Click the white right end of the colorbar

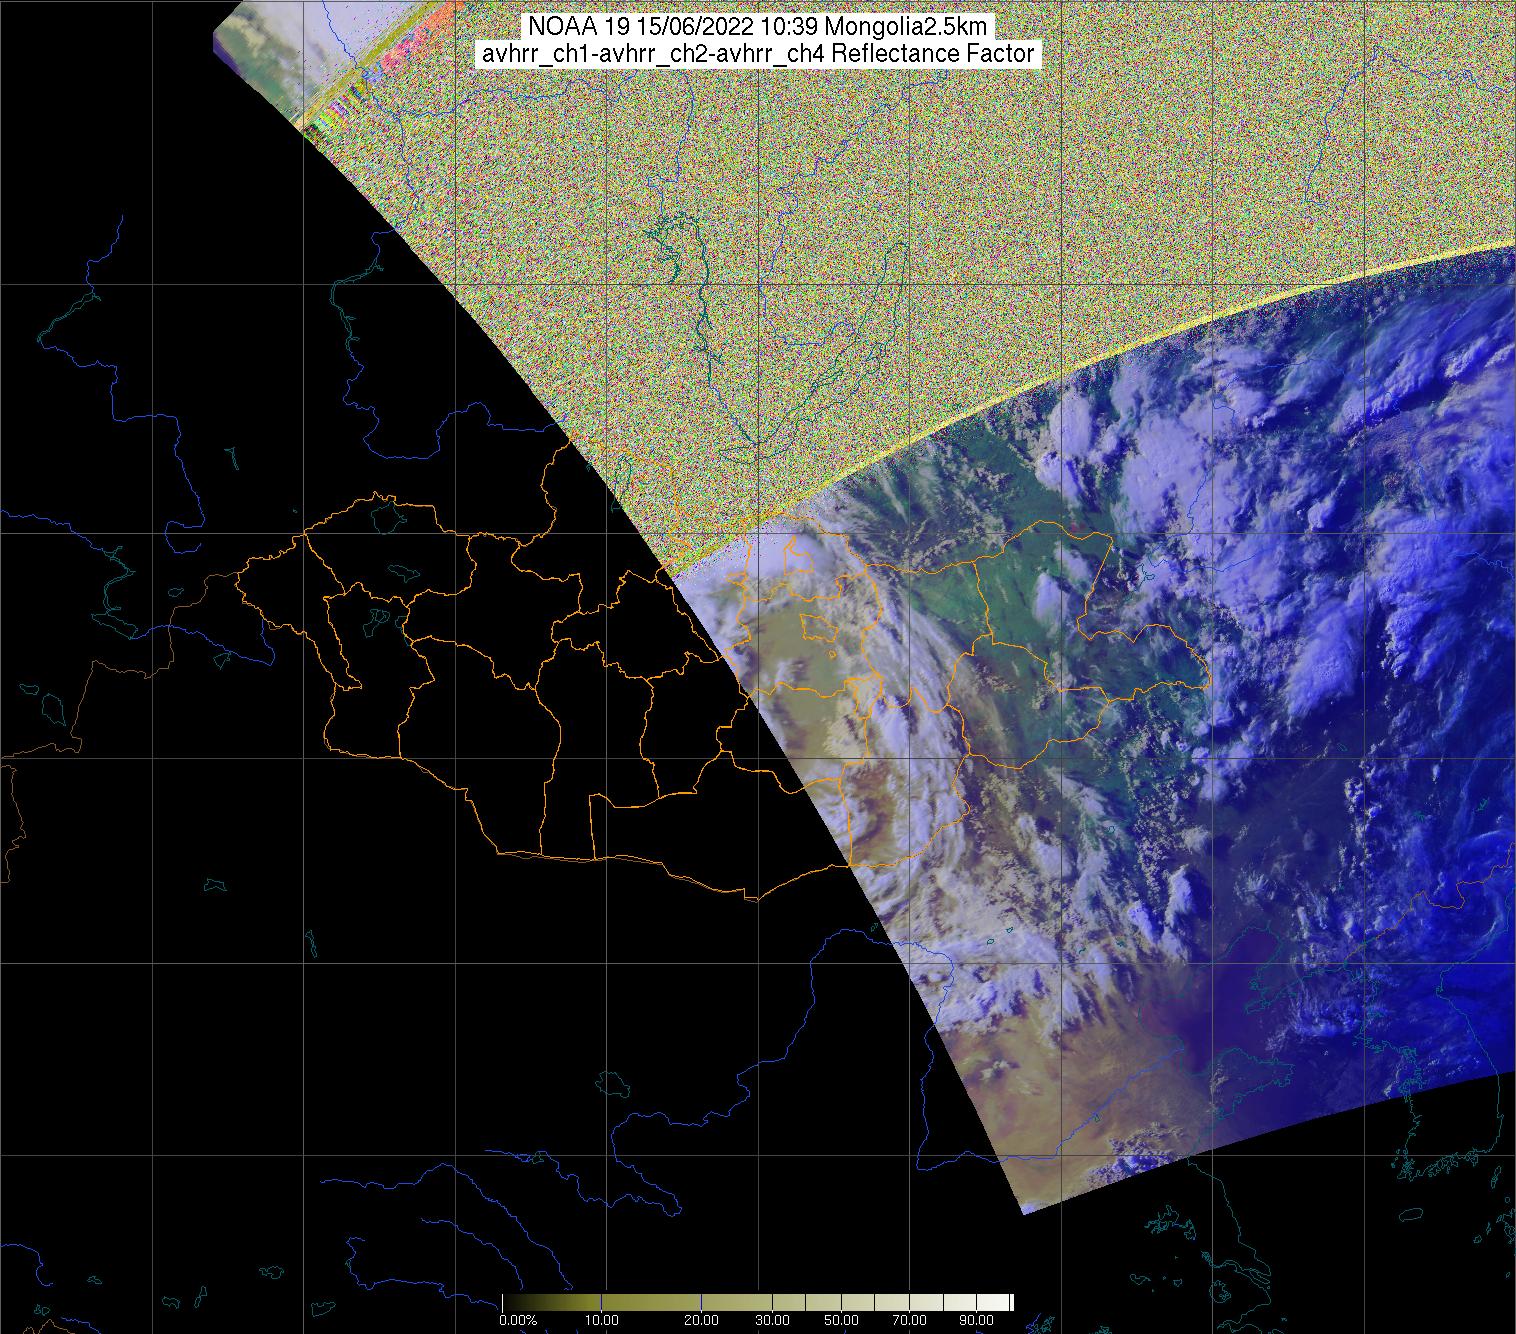point(1008,1302)
